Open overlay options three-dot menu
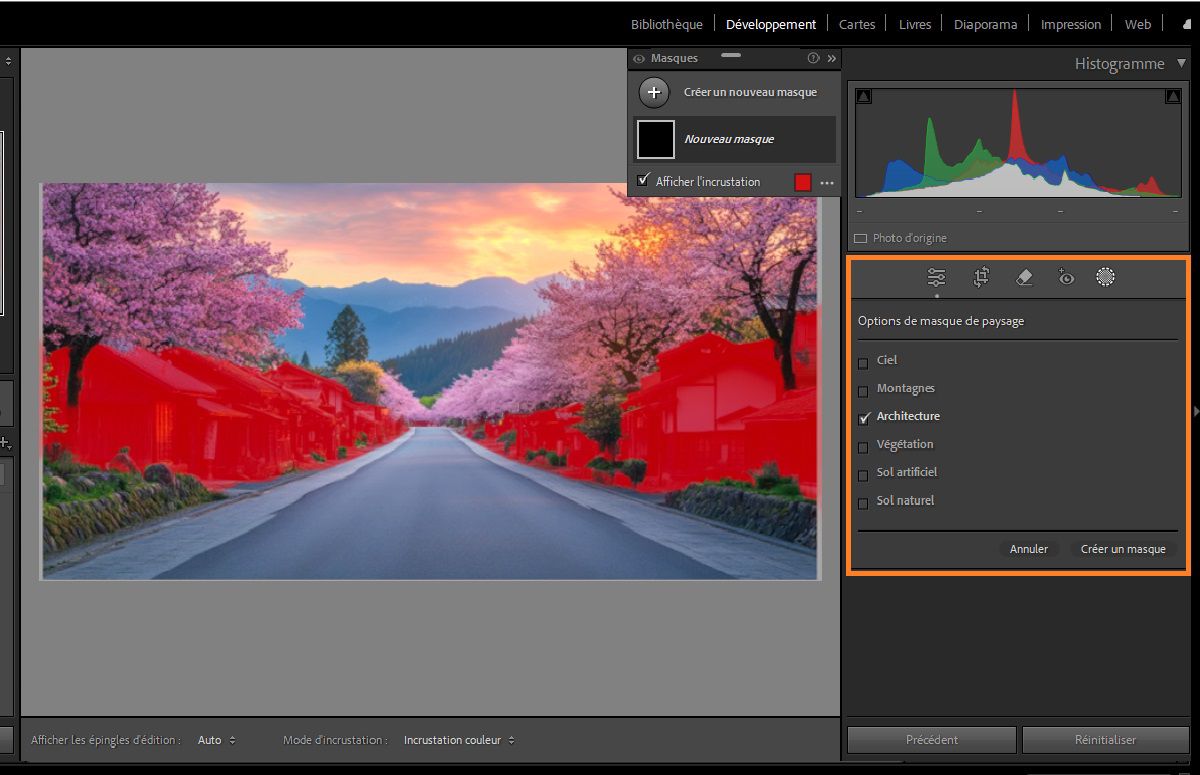 pyautogui.click(x=827, y=183)
